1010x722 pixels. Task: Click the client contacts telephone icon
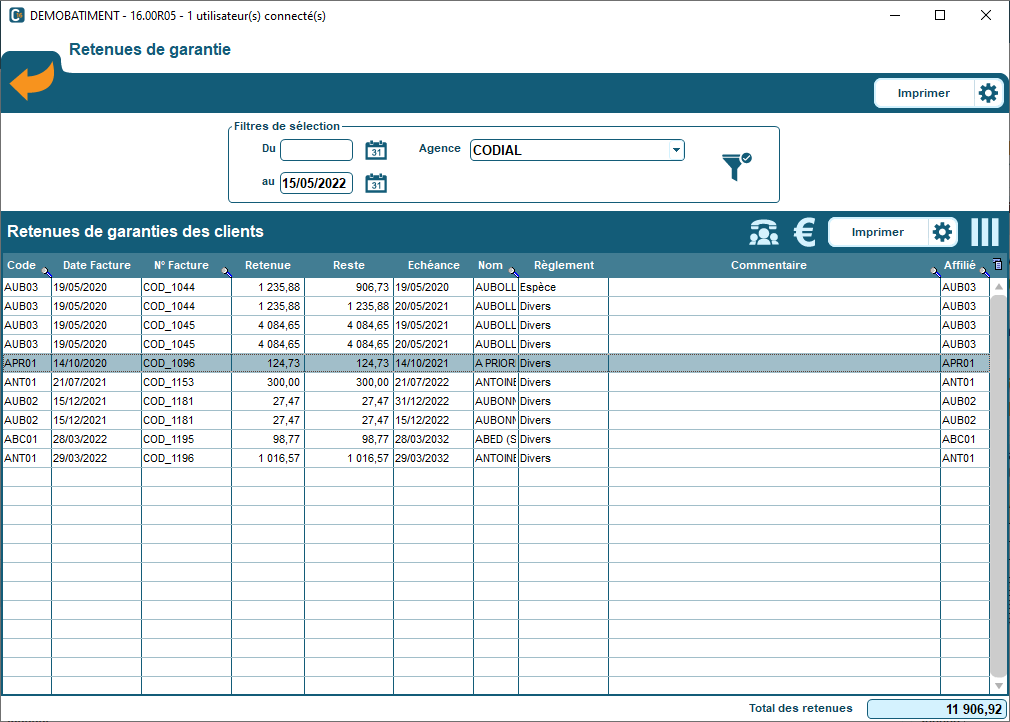coord(764,233)
